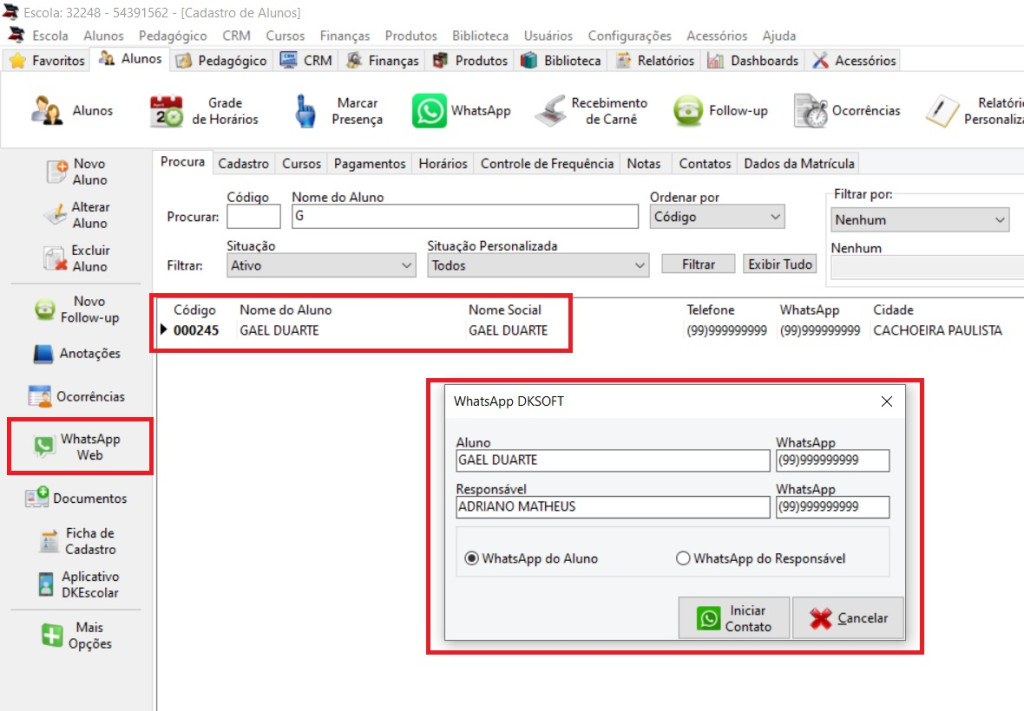Viewport: 1024px width, 711px height.
Task: Open Ocorrências in left sidebar
Action: (77, 396)
